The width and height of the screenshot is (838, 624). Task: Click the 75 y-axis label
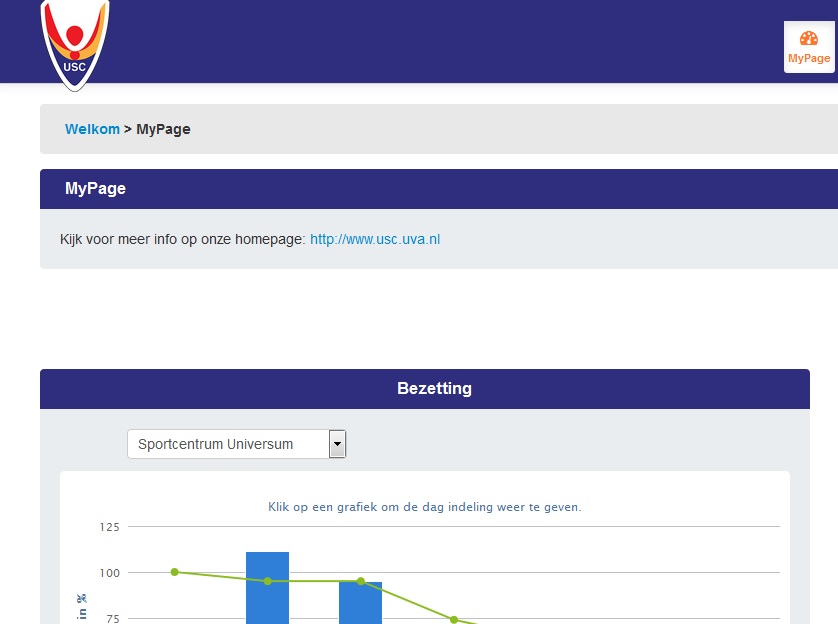point(112,619)
